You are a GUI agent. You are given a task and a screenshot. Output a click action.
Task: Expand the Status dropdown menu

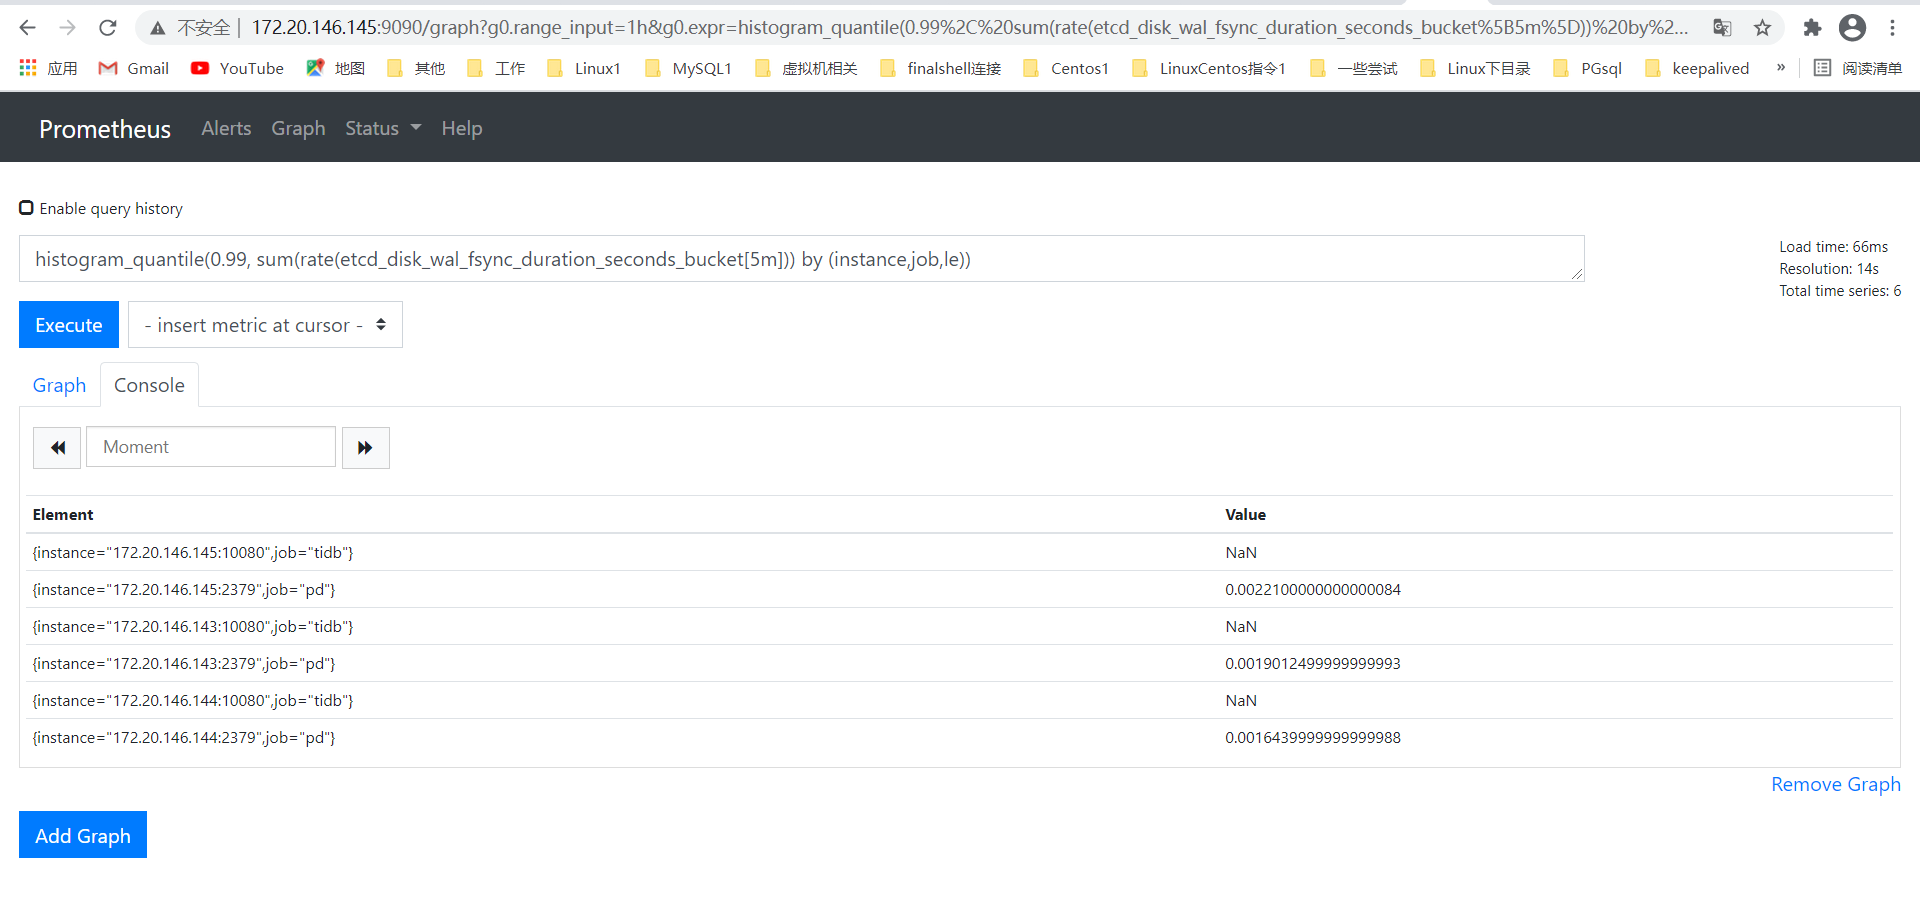383,128
